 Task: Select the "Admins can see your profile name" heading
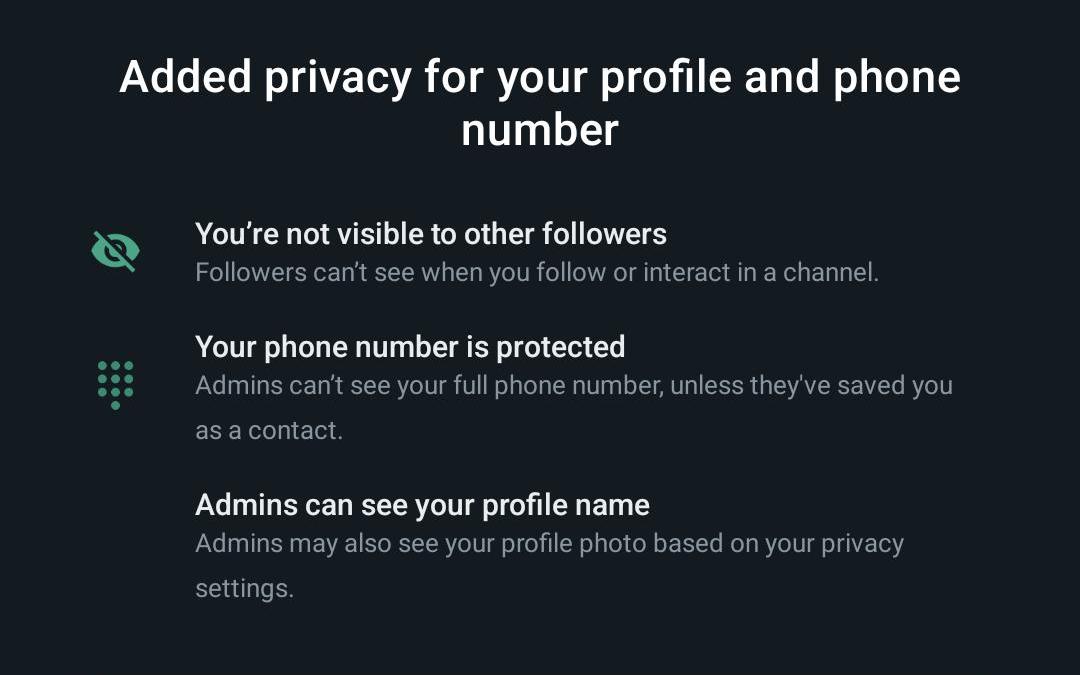point(422,505)
